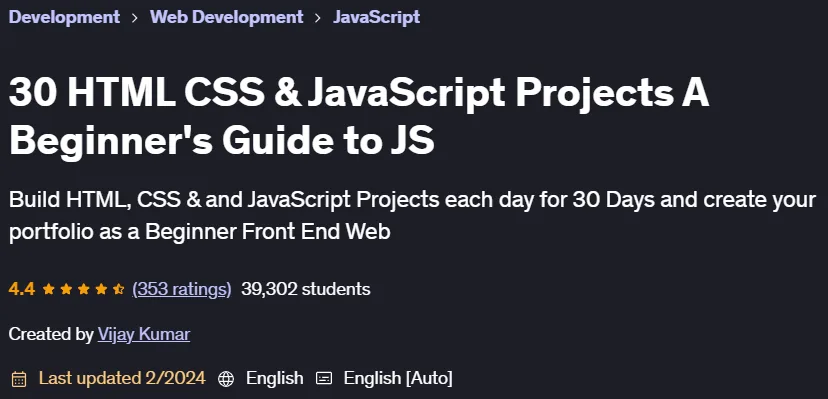Screen dimensions: 828x399
Task: Click chevron before JavaScript breadcrumb
Action: coord(318,18)
